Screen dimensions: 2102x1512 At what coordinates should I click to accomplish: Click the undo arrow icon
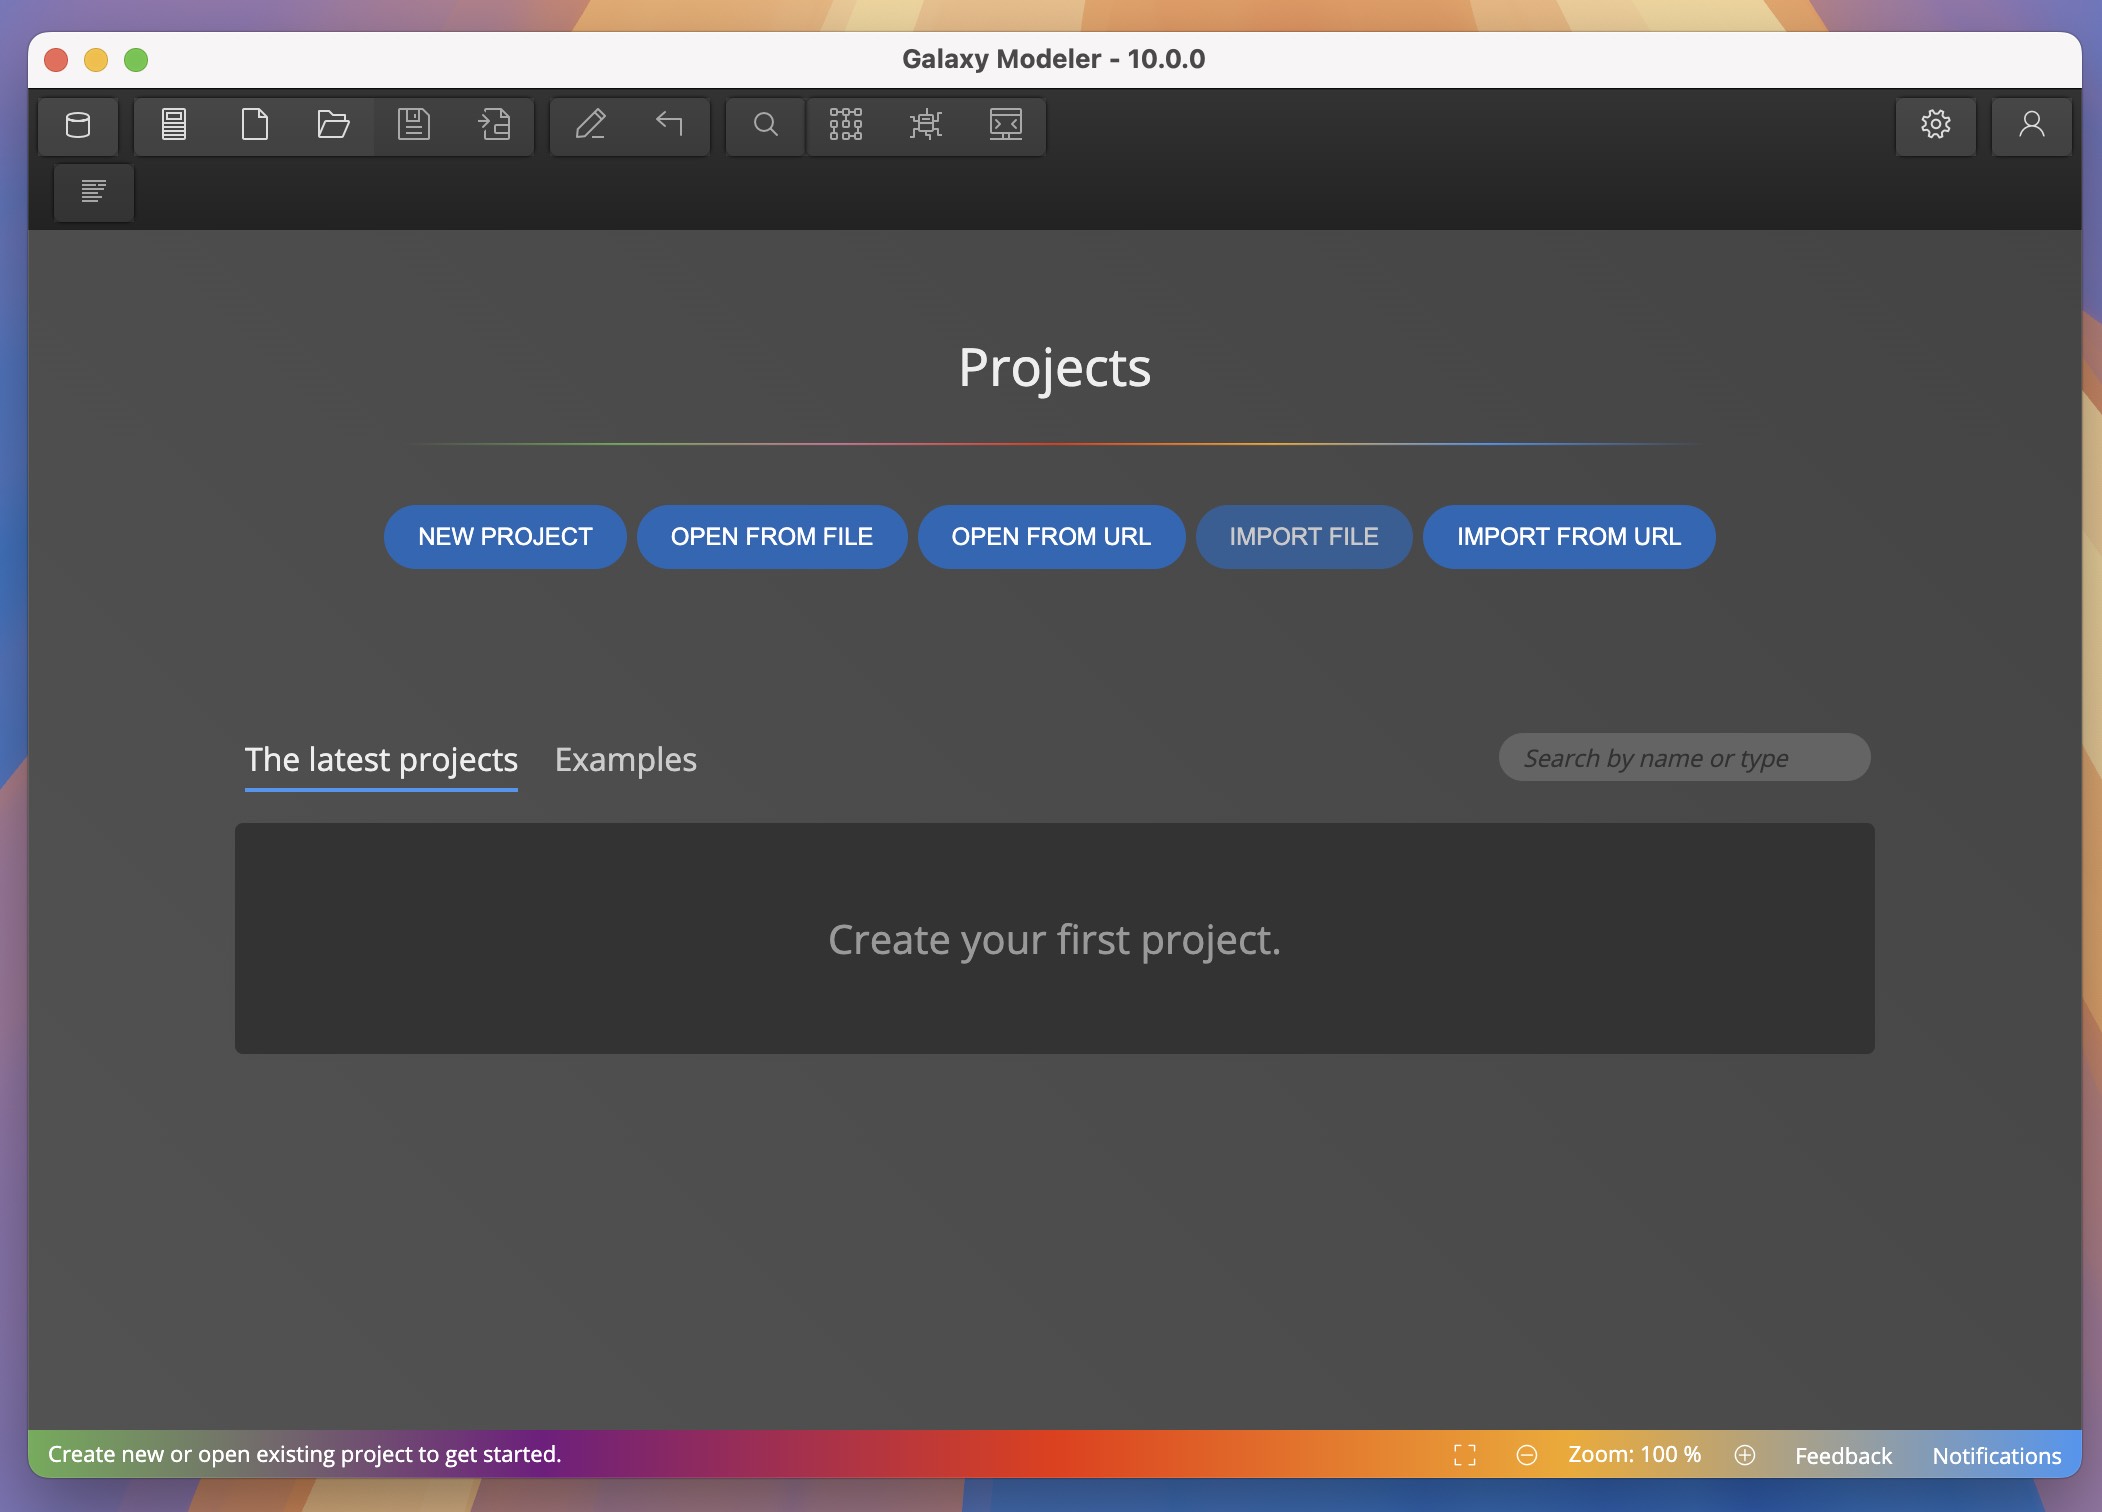[x=668, y=125]
